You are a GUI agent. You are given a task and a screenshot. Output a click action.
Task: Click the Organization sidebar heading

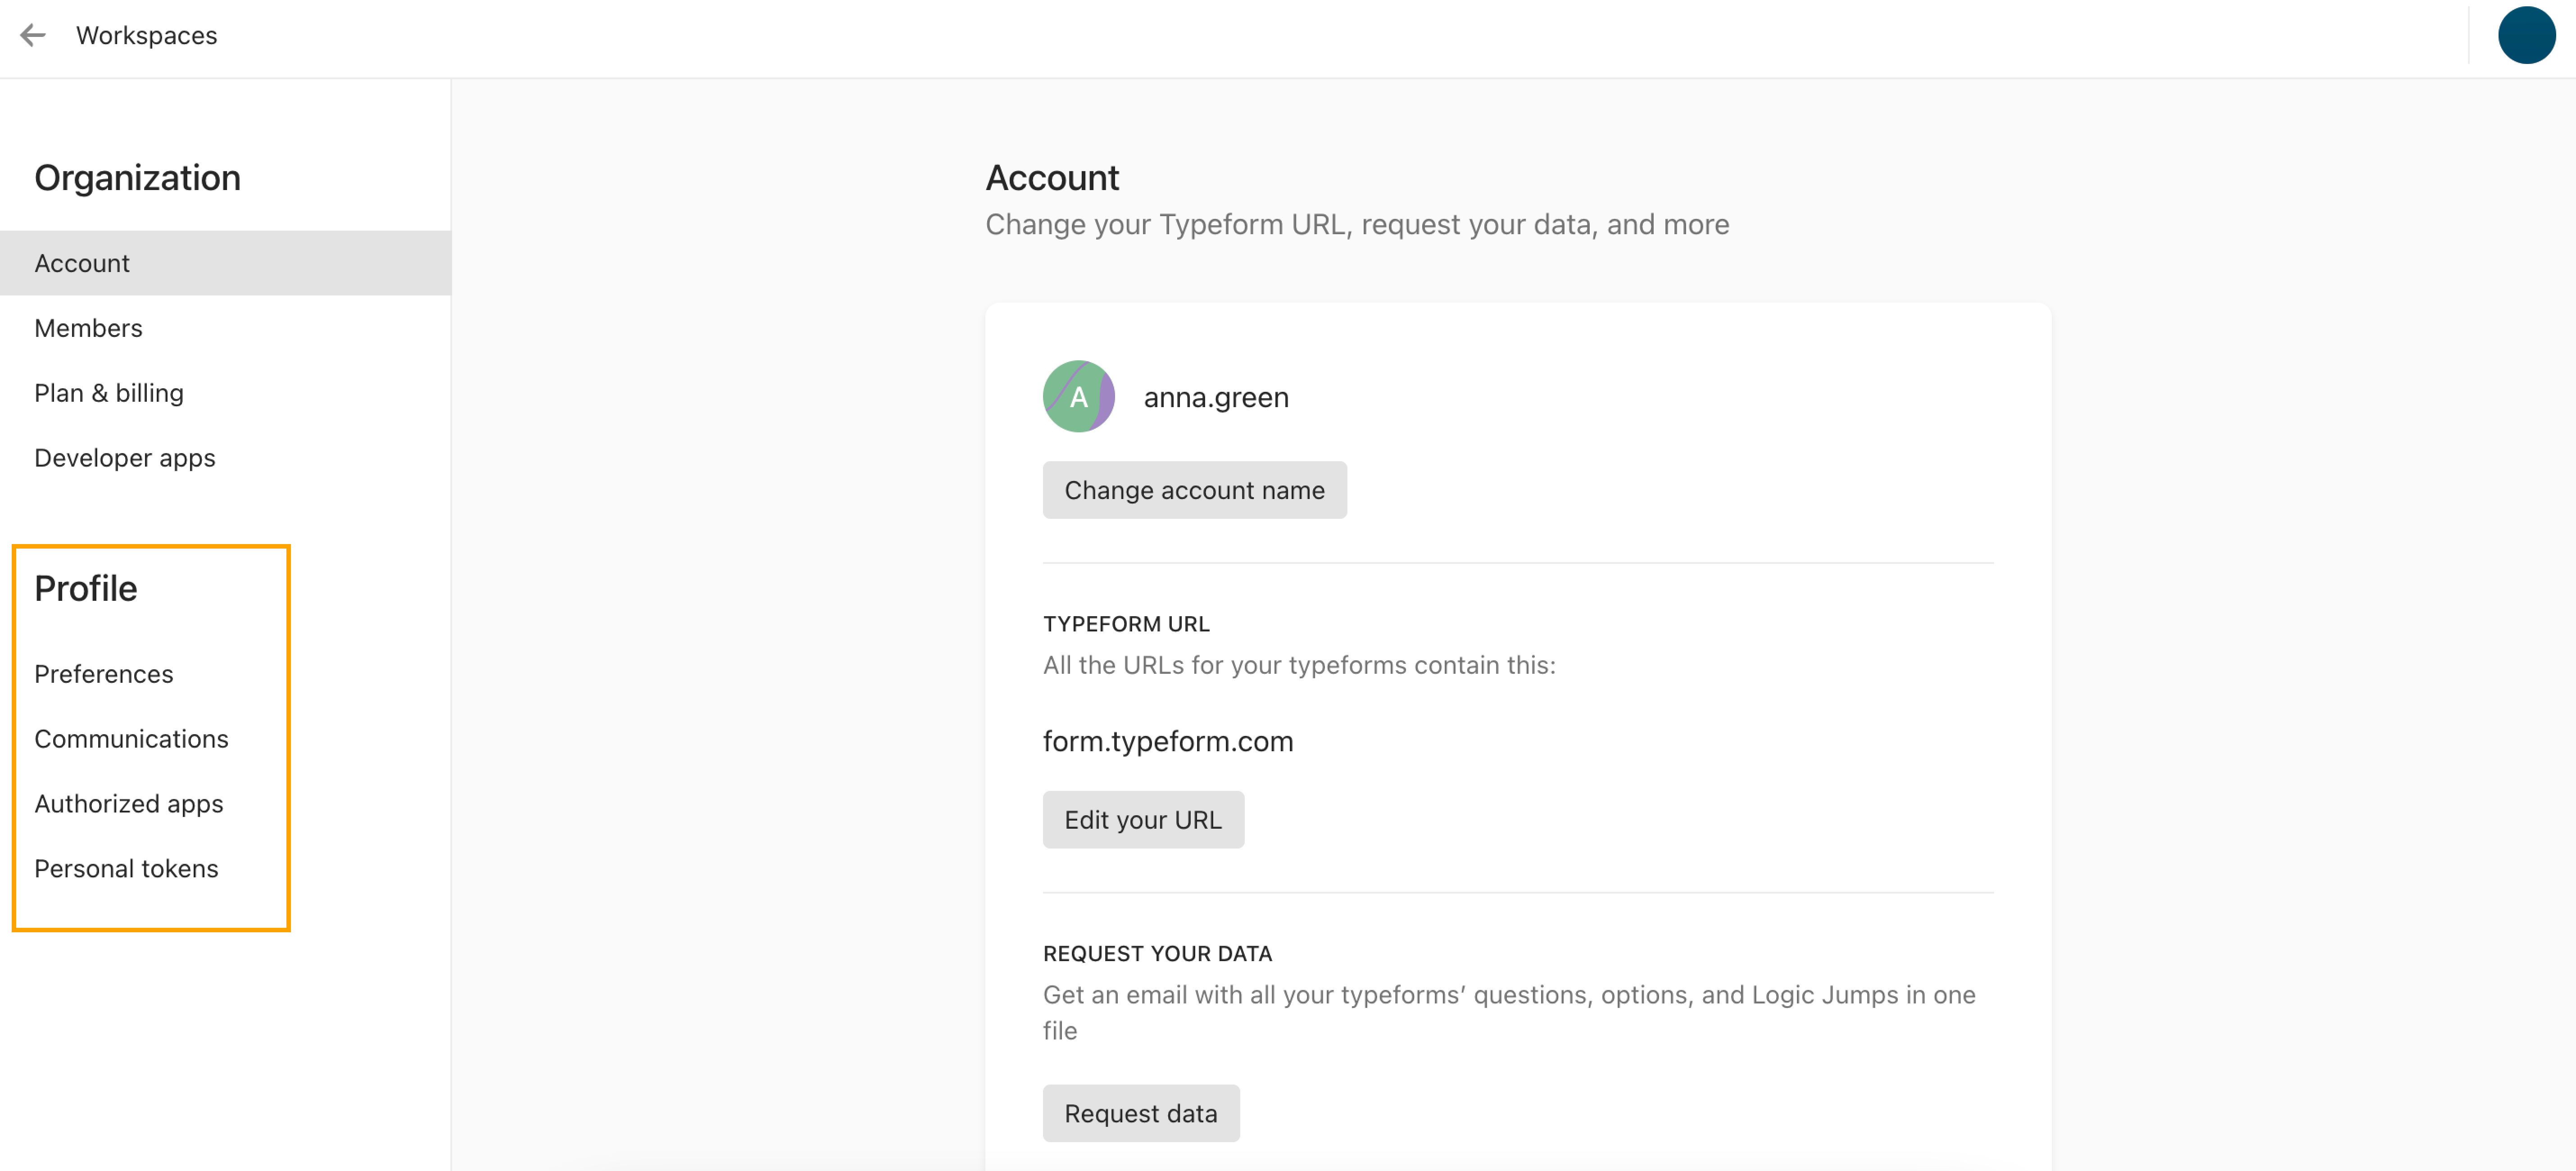pyautogui.click(x=137, y=178)
